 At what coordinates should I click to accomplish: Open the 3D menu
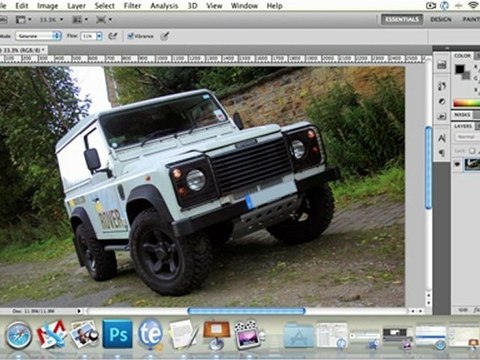(x=192, y=6)
